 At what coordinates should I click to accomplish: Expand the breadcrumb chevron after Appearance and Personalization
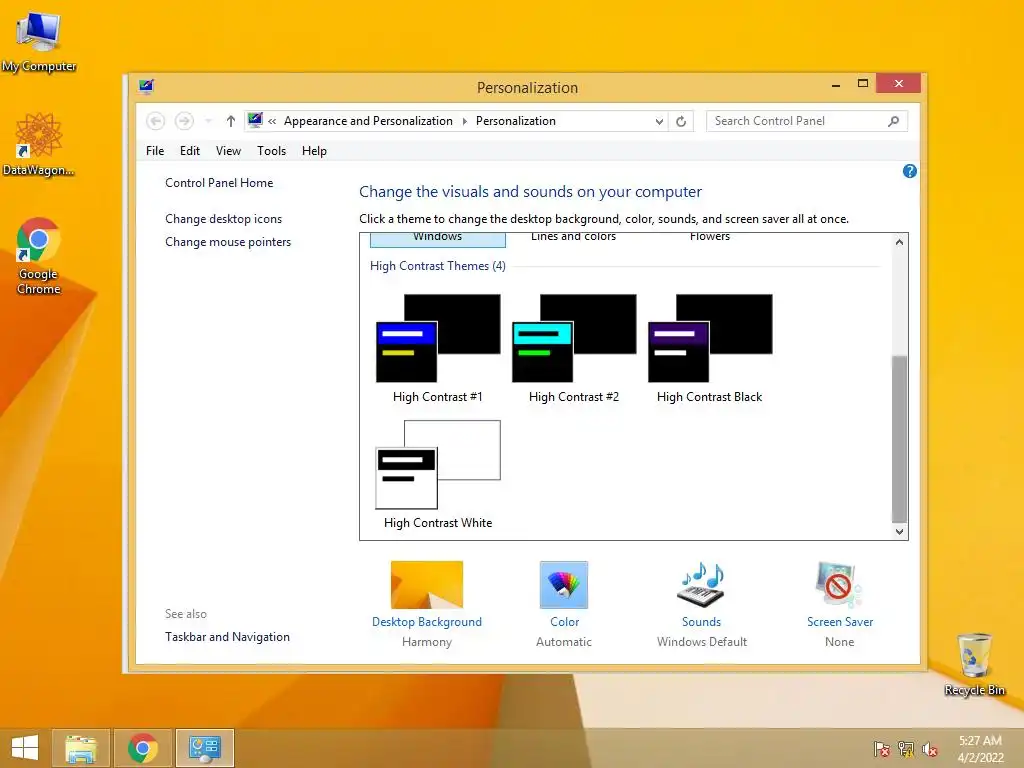pos(464,121)
